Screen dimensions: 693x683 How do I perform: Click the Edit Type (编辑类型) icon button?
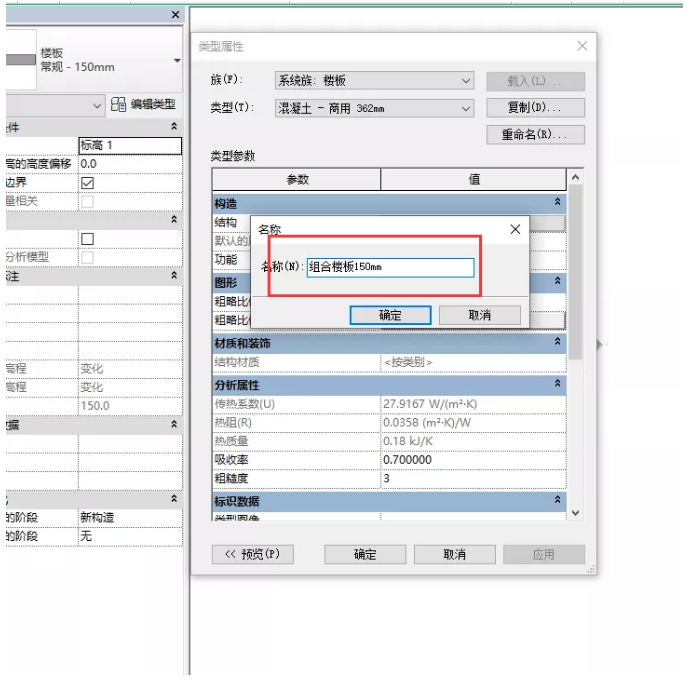click(x=144, y=105)
